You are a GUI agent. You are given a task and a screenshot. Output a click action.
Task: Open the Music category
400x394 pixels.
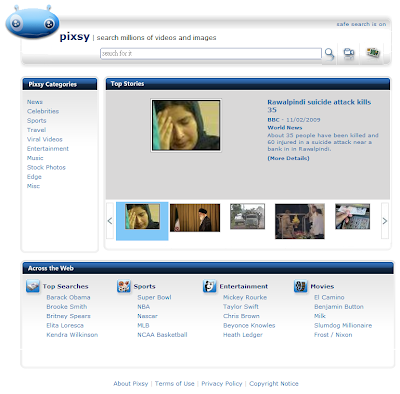35,158
